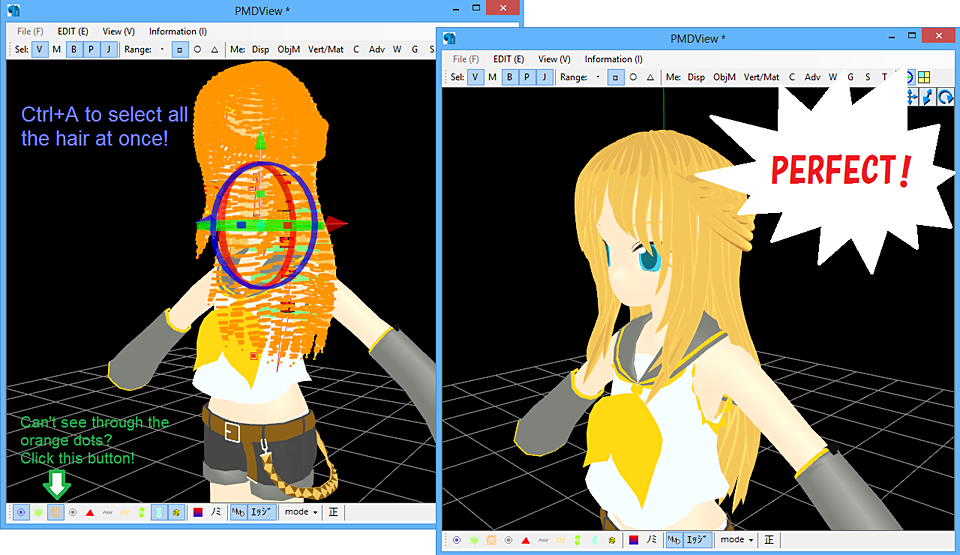Toggle vertex display icon in right window's bottom toolbar
The image size is (960, 555).
pos(457,540)
